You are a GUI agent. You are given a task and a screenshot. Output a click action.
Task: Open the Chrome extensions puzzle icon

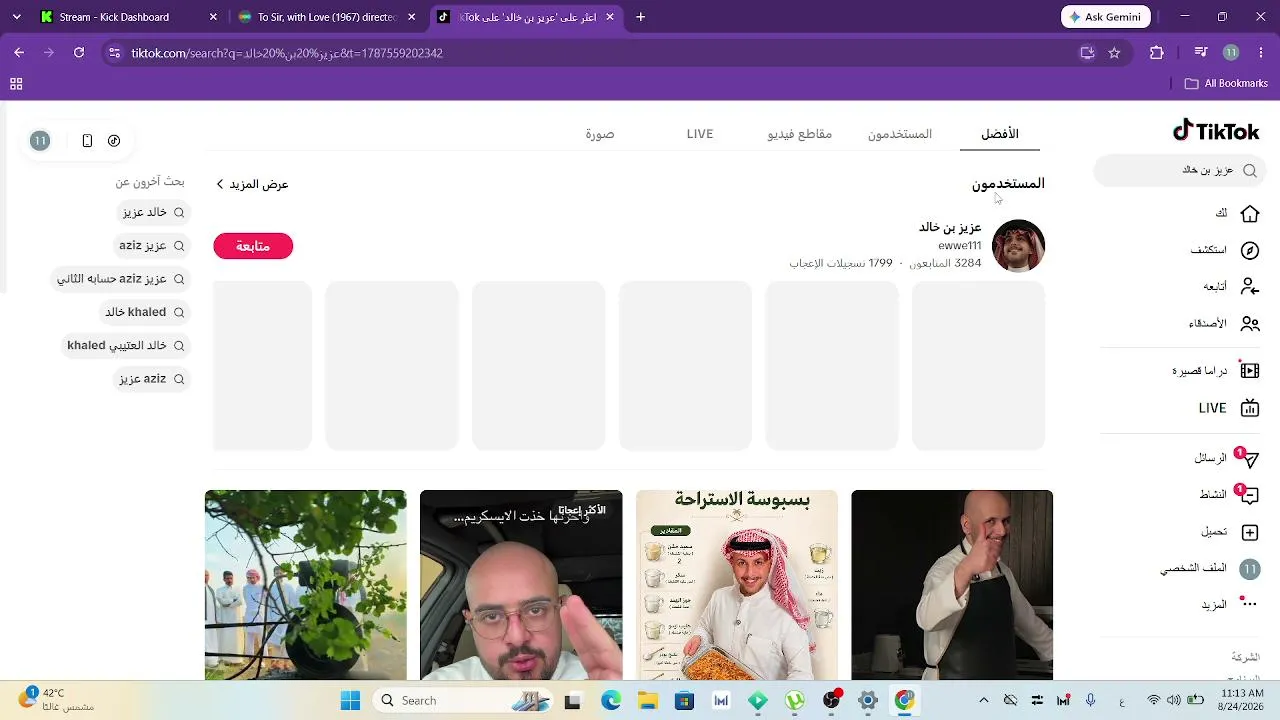[x=1157, y=53]
